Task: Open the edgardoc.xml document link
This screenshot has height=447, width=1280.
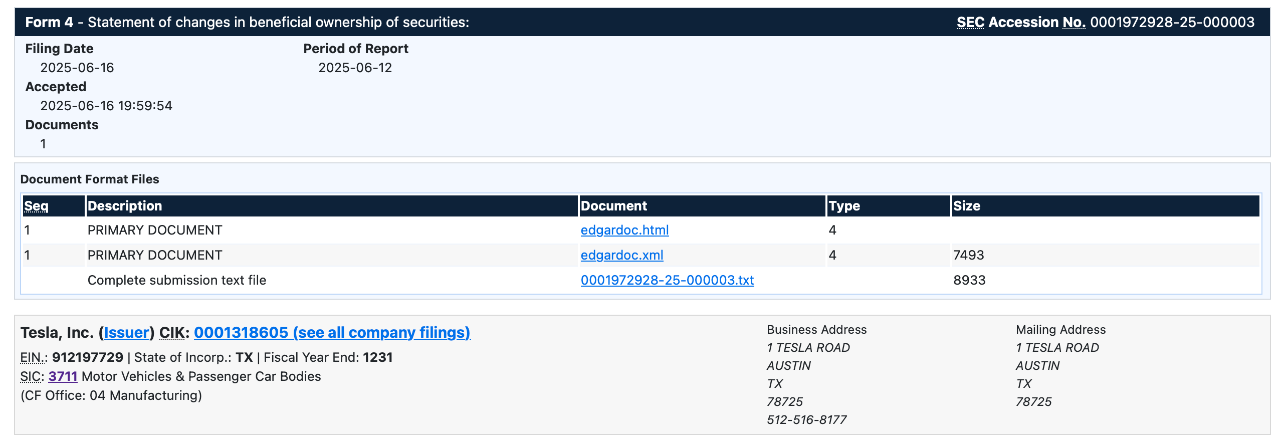Action: (x=621, y=255)
